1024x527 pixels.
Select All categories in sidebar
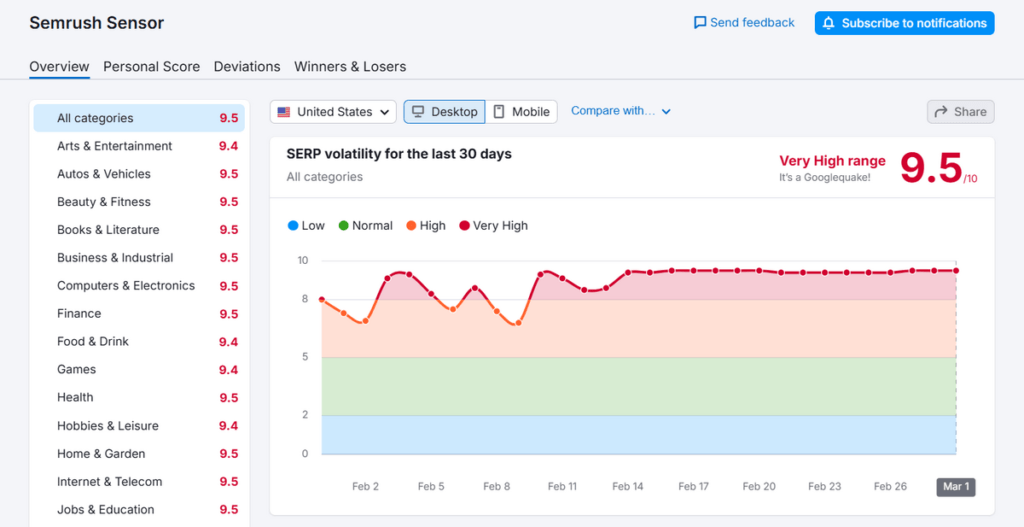[x=139, y=118]
